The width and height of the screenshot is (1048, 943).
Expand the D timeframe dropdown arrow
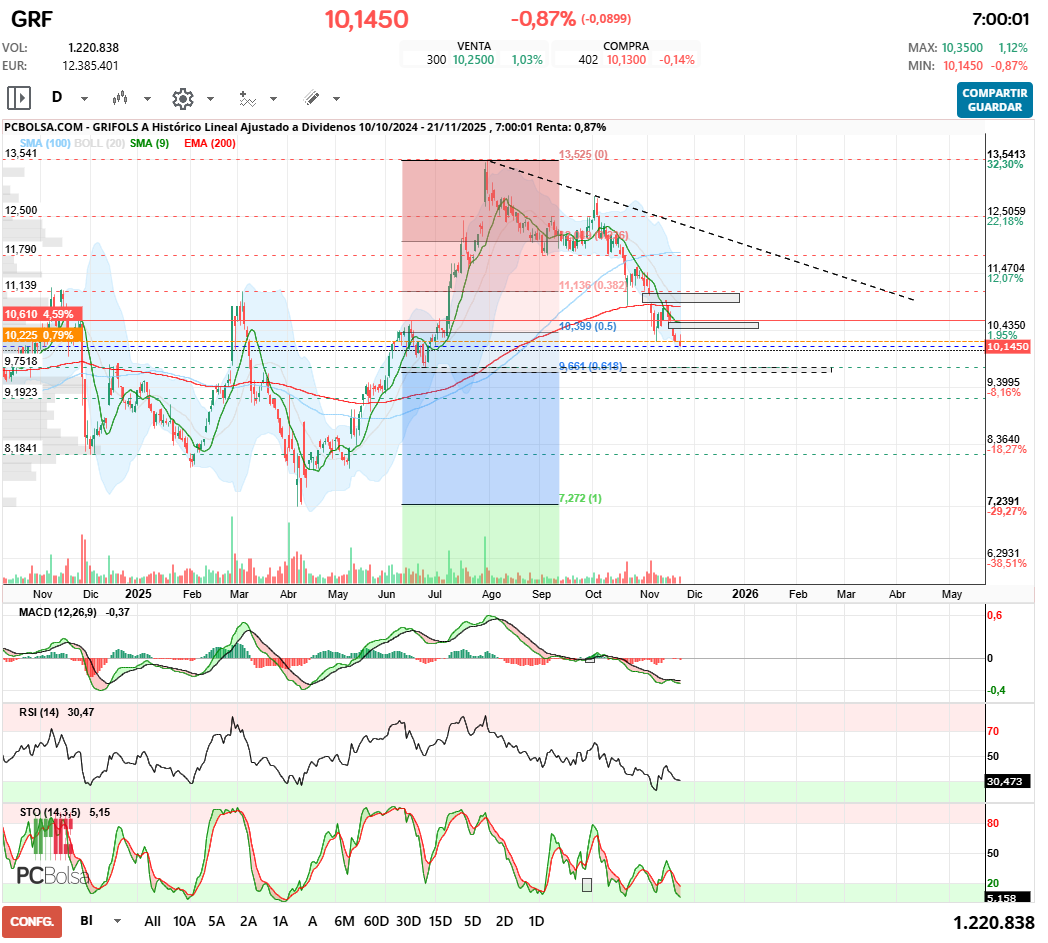click(x=84, y=99)
